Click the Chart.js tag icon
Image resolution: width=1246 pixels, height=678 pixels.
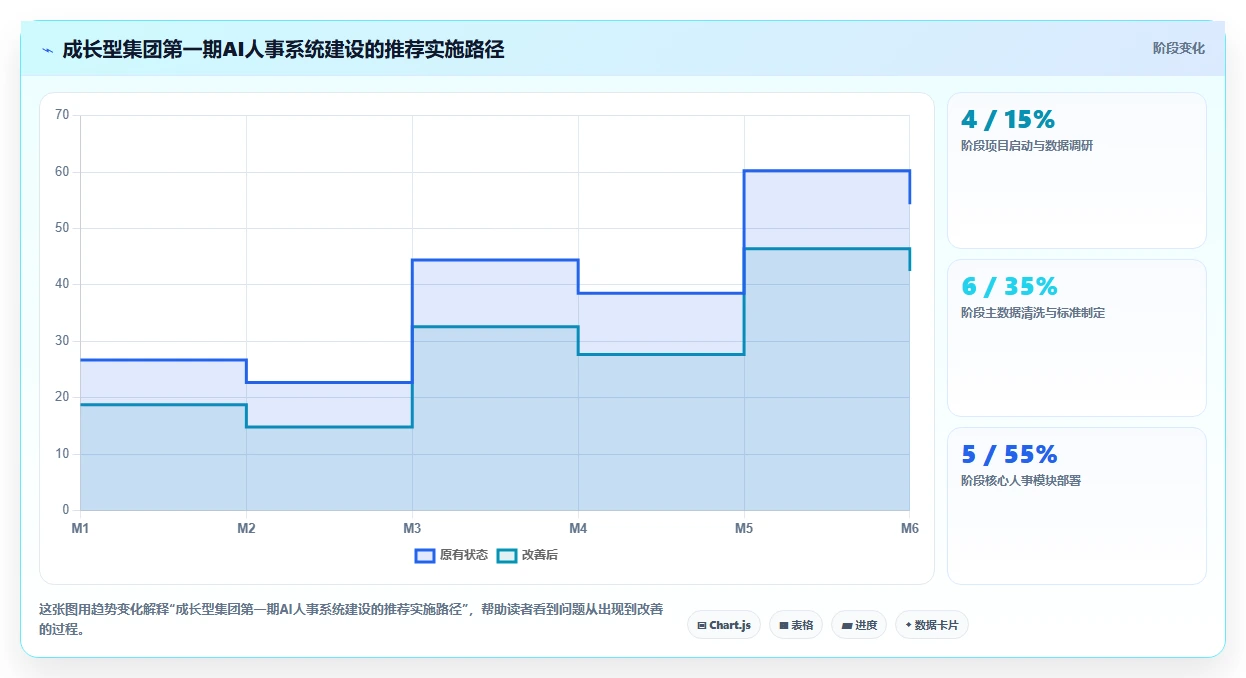(x=702, y=626)
